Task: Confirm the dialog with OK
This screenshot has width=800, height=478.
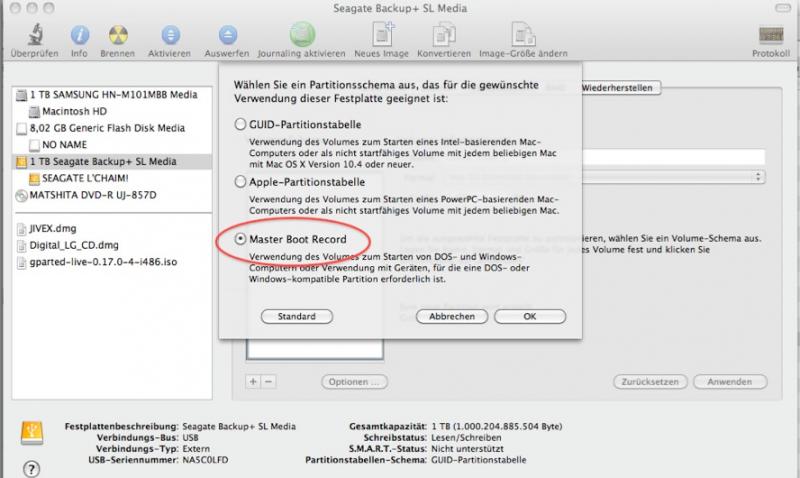Action: (530, 316)
